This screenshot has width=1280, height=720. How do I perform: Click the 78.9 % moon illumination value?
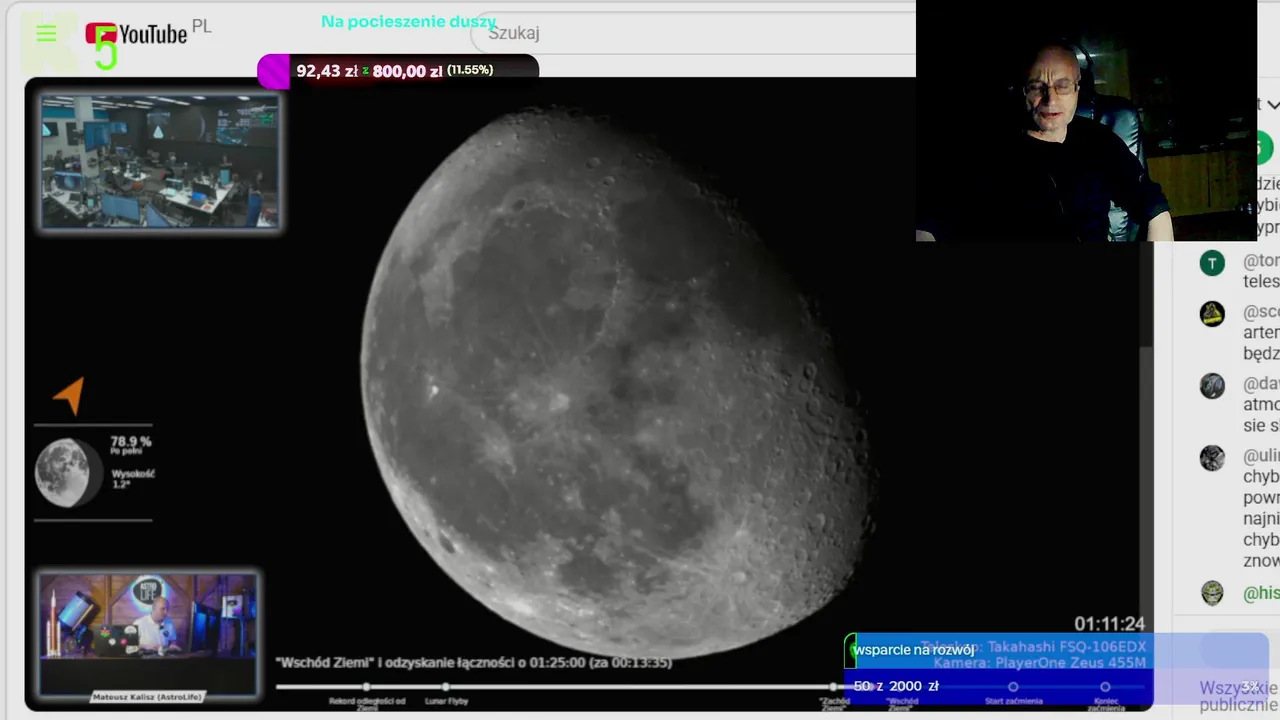(131, 441)
